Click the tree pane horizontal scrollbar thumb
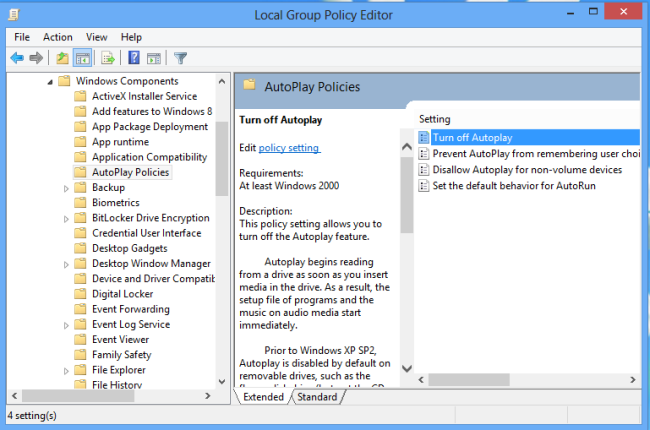The width and height of the screenshot is (650, 430). pyautogui.click(x=78, y=396)
